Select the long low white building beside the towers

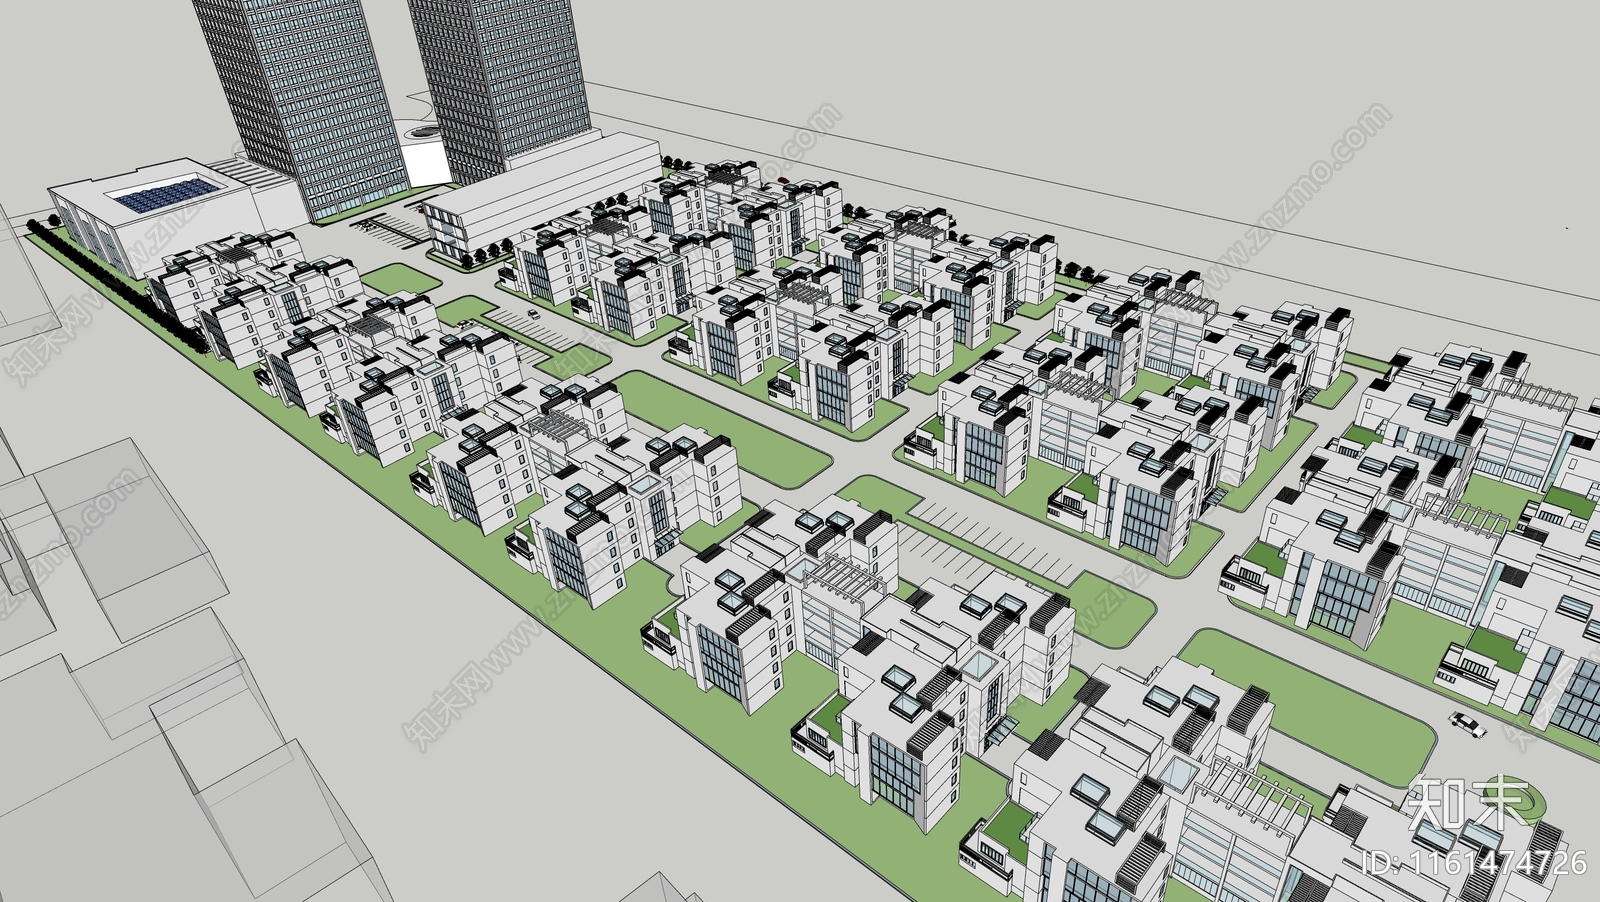[x=540, y=198]
